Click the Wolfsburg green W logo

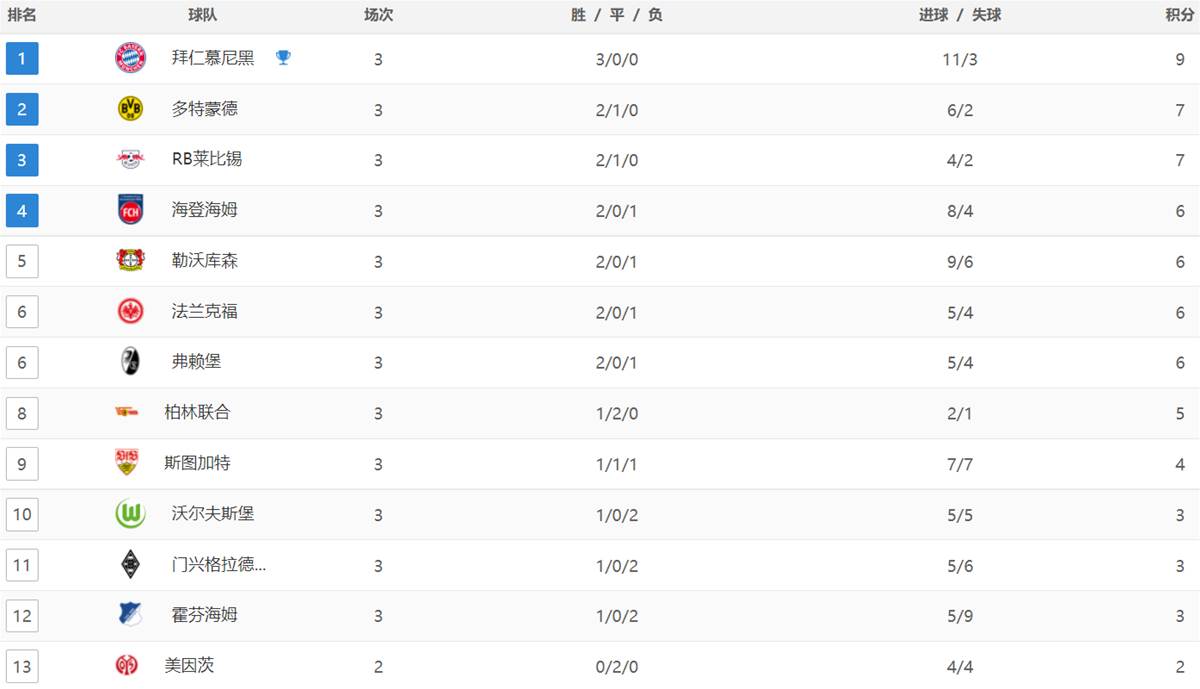130,514
